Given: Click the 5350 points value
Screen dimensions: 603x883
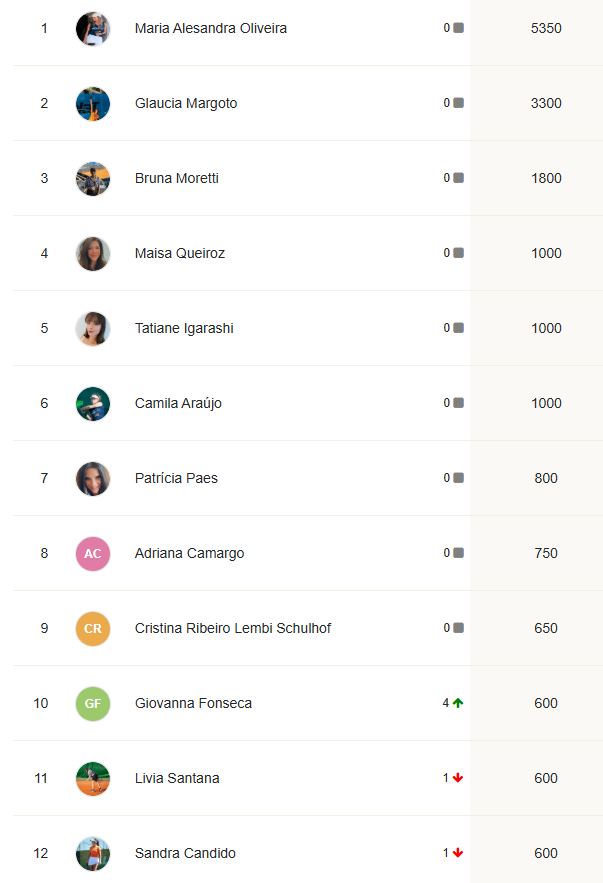Looking at the screenshot, I should pos(546,28).
